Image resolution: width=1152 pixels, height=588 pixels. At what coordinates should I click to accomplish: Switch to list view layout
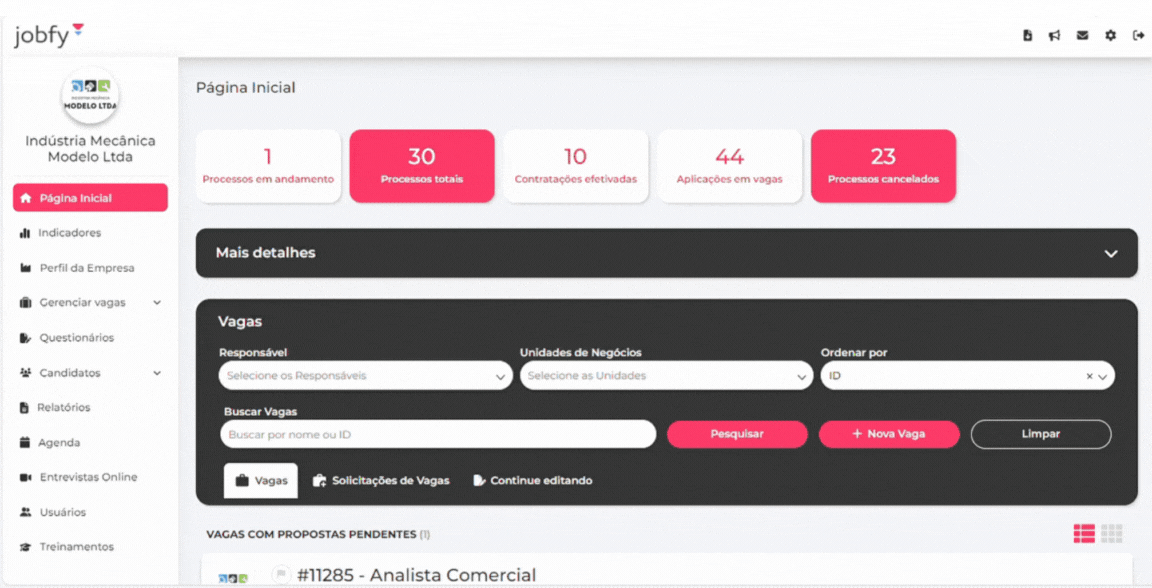click(1084, 534)
